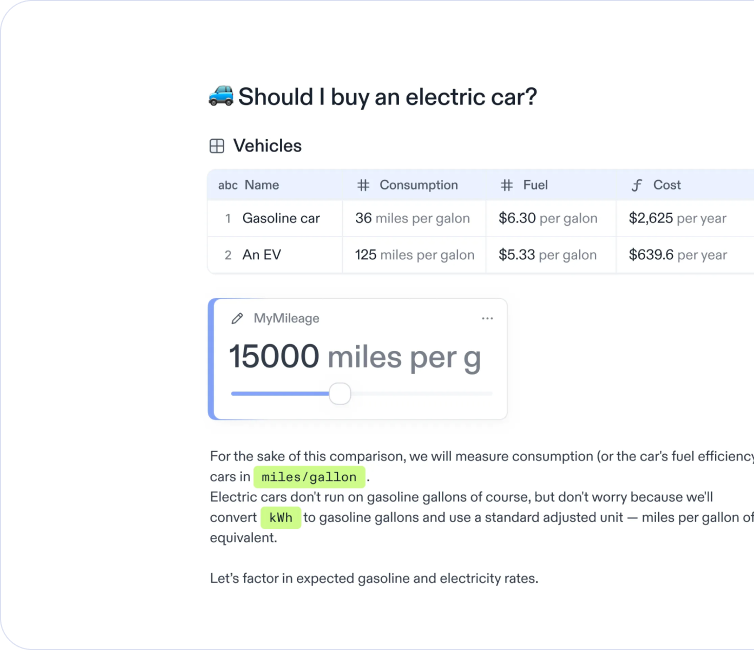Viewport: 754px width, 650px height.
Task: Select the Cost column header
Action: tap(667, 185)
